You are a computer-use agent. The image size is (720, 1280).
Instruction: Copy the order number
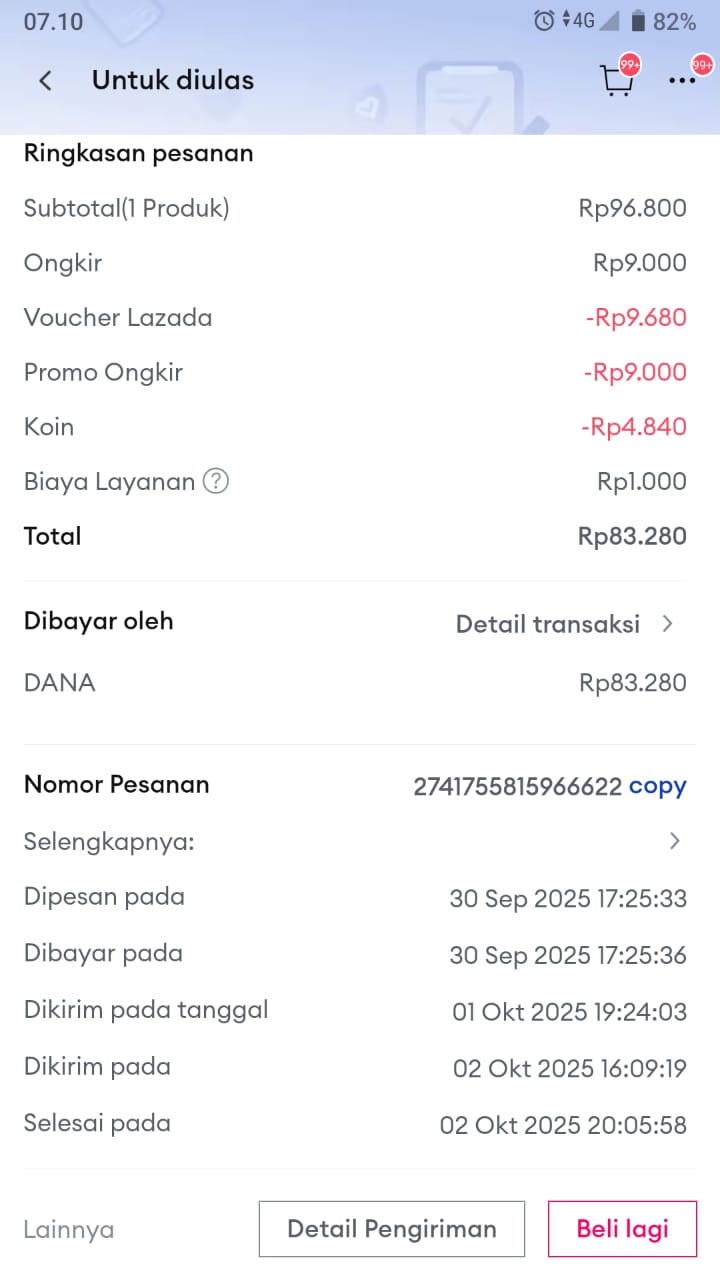(x=657, y=786)
